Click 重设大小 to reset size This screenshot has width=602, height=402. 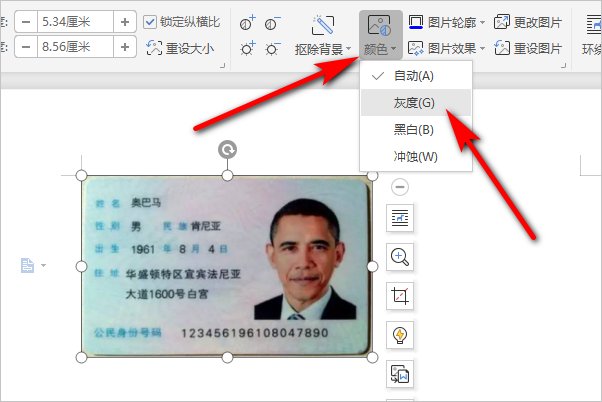[x=180, y=48]
